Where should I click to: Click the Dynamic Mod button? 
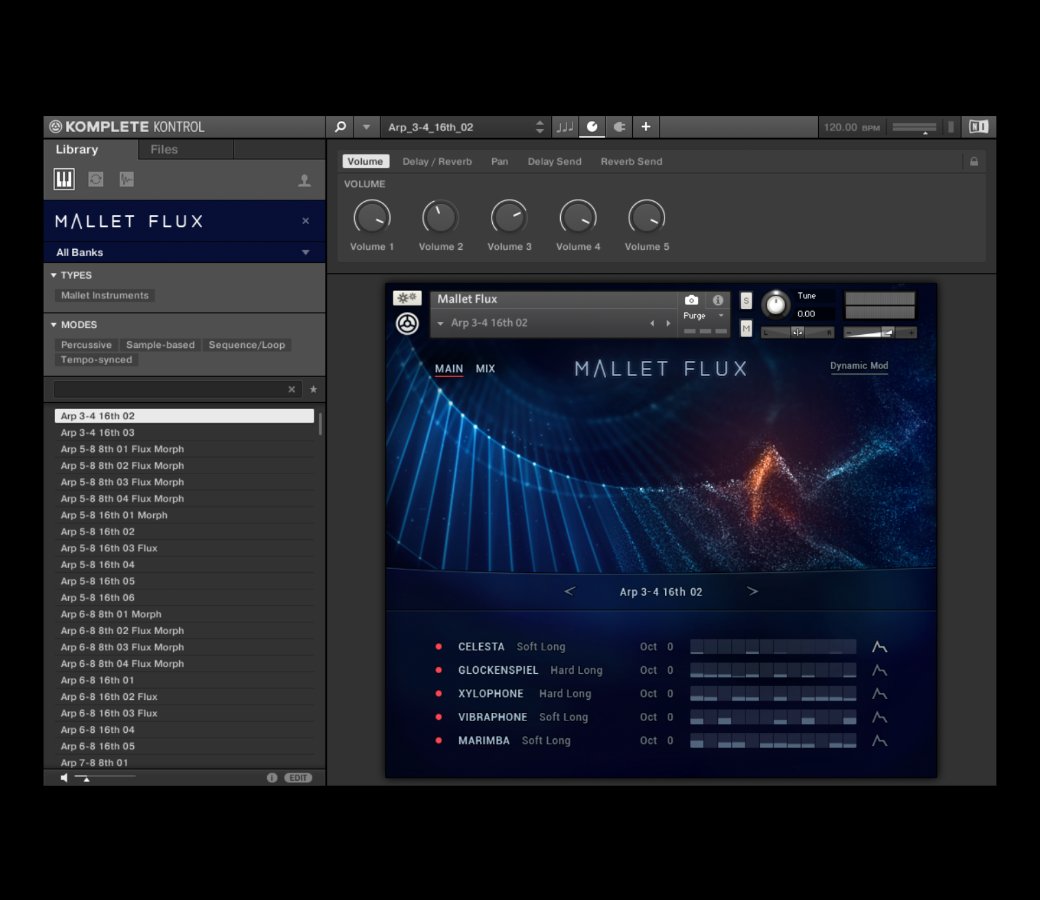(858, 366)
